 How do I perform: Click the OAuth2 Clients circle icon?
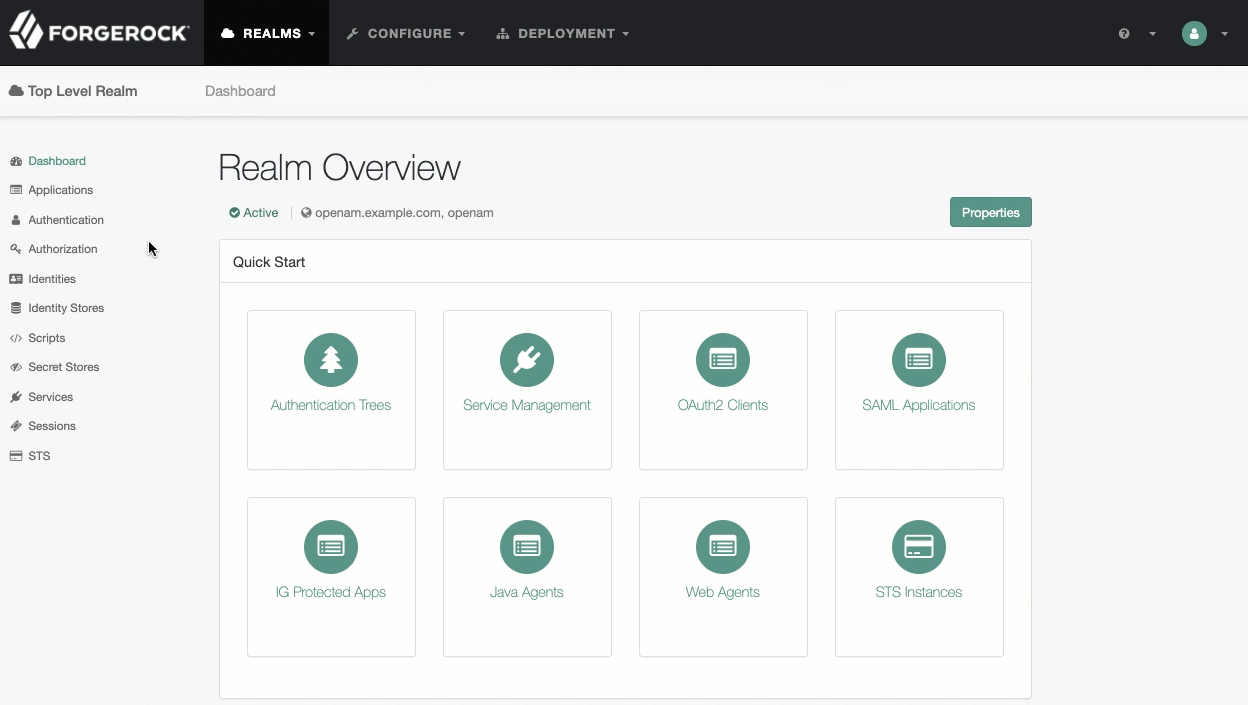tap(723, 360)
